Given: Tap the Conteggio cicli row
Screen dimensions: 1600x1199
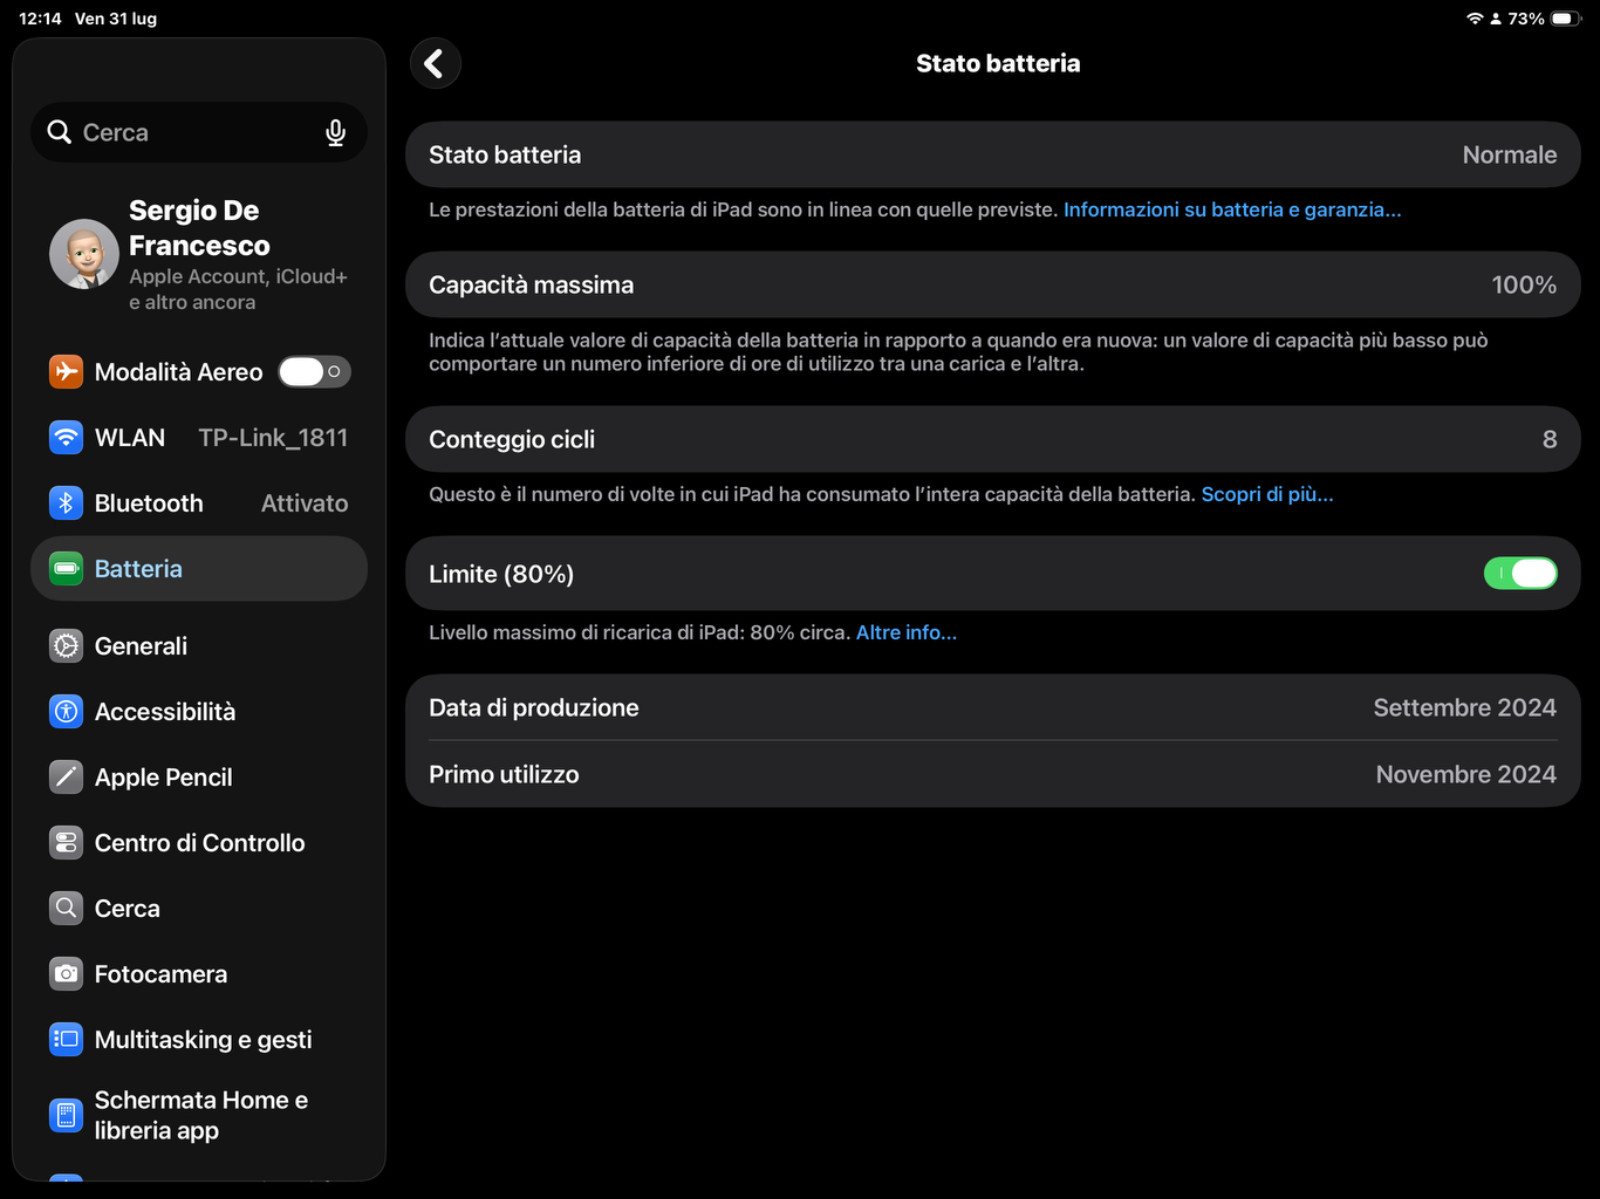Looking at the screenshot, I should (x=993, y=439).
